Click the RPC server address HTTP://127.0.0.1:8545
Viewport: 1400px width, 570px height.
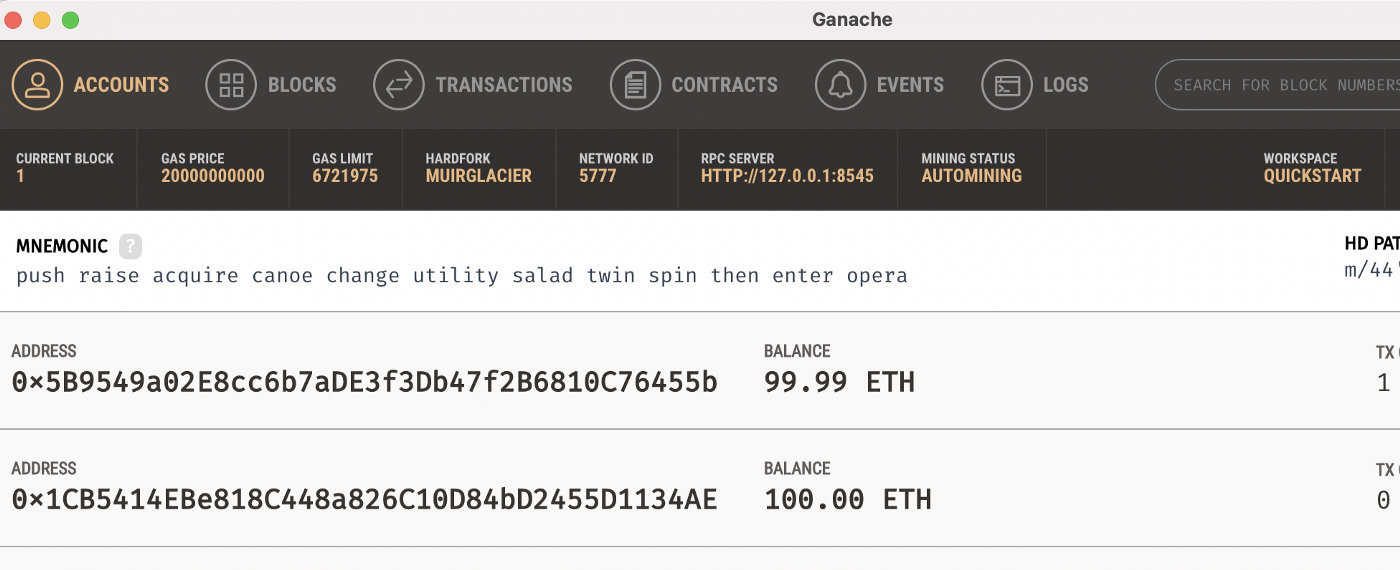point(787,176)
